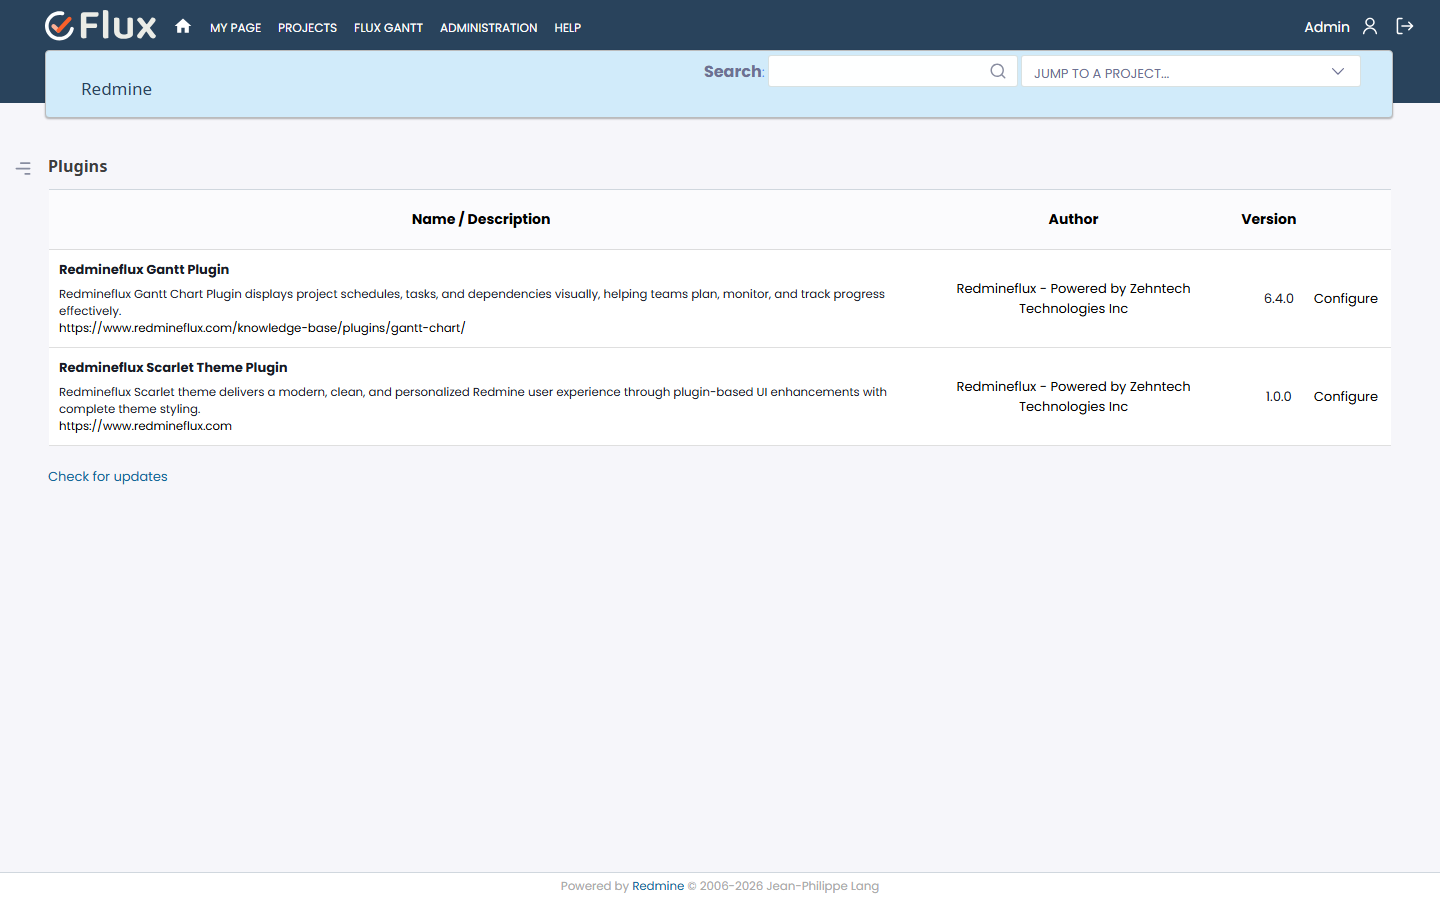Click the sign out icon
The image size is (1440, 900).
pos(1405,27)
